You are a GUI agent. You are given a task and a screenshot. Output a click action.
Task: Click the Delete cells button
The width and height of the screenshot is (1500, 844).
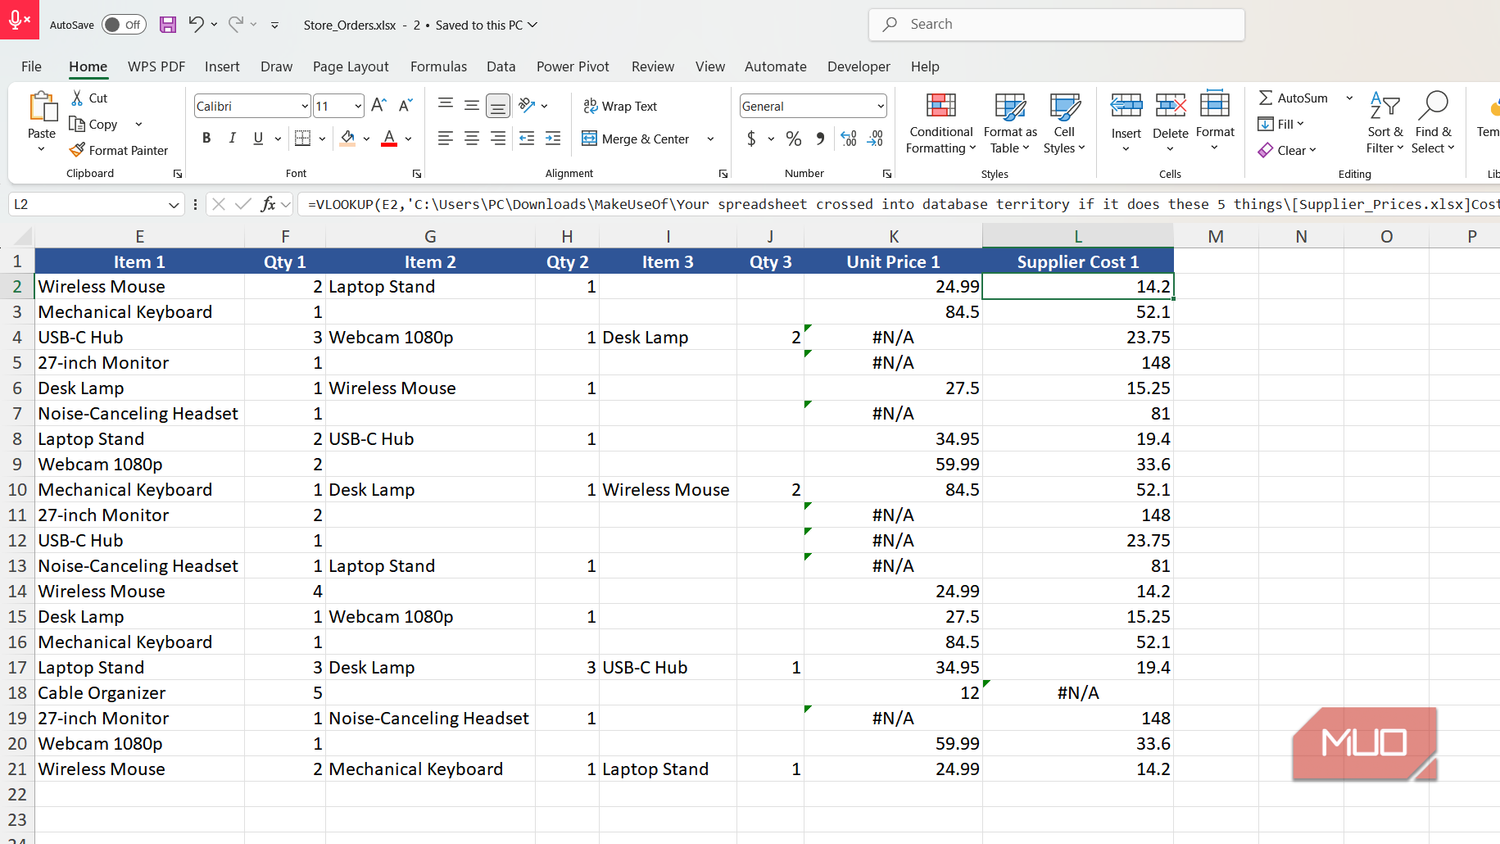[1170, 122]
